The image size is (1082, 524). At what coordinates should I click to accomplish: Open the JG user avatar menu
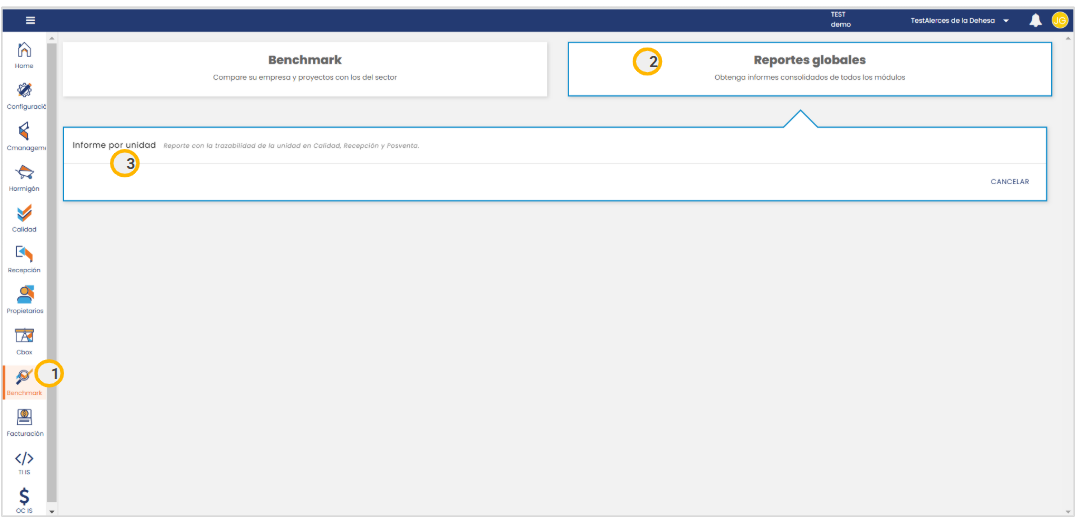click(1059, 20)
